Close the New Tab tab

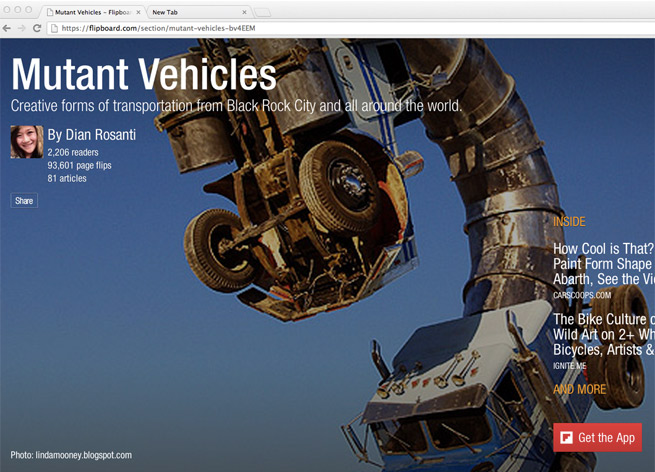click(244, 12)
